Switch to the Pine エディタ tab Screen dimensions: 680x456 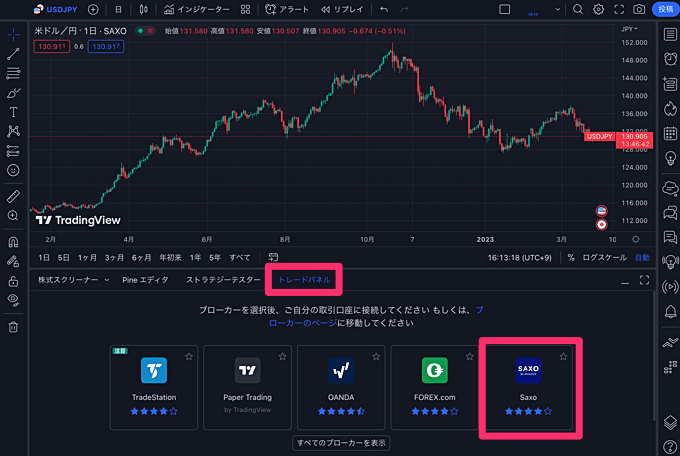(145, 280)
